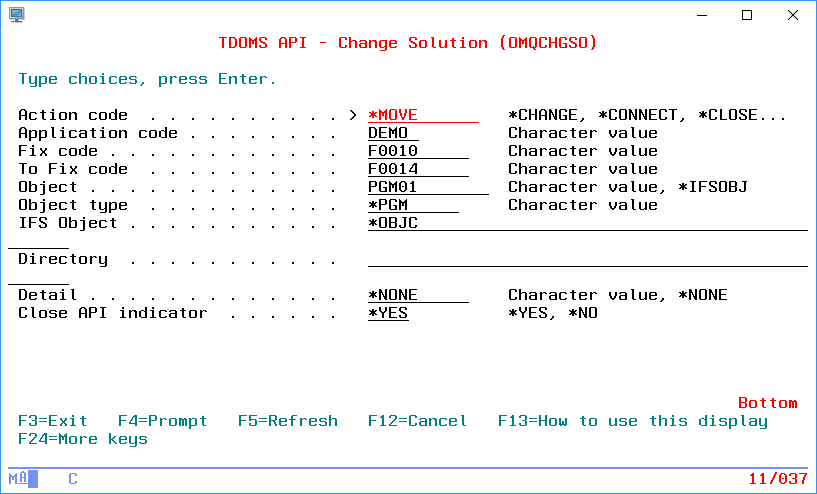Viewport: 817px width, 494px height.
Task: Activate the F5=Refresh key label
Action: pos(287,421)
